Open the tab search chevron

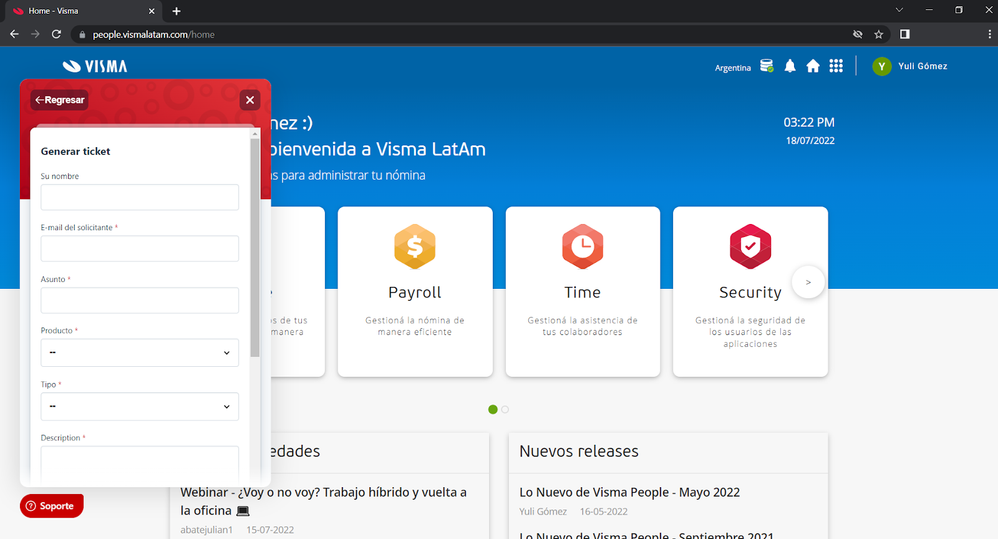[x=899, y=10]
